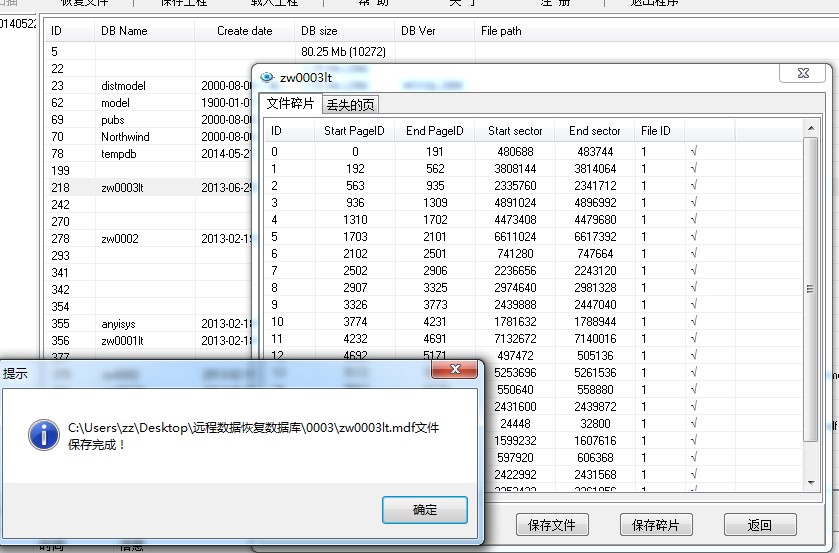
Task: Click the Start sector column header
Action: pos(515,131)
